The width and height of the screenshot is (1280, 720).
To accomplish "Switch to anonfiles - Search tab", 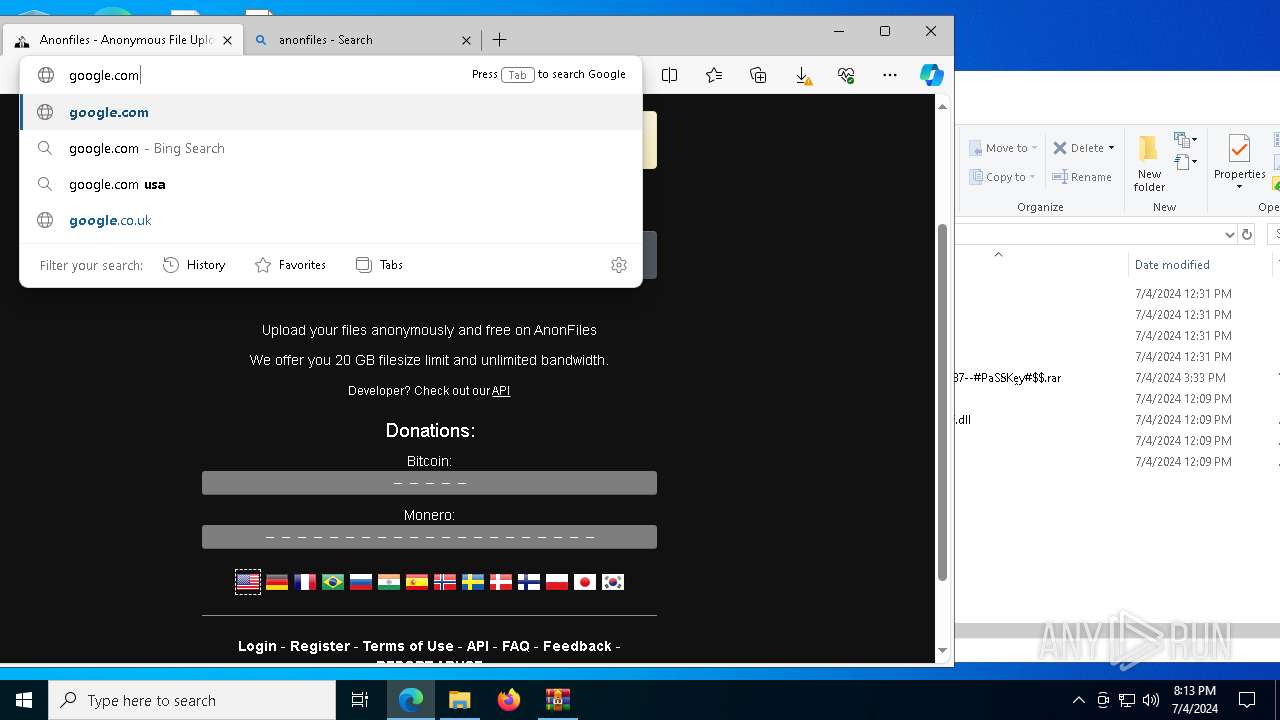I will [x=362, y=40].
